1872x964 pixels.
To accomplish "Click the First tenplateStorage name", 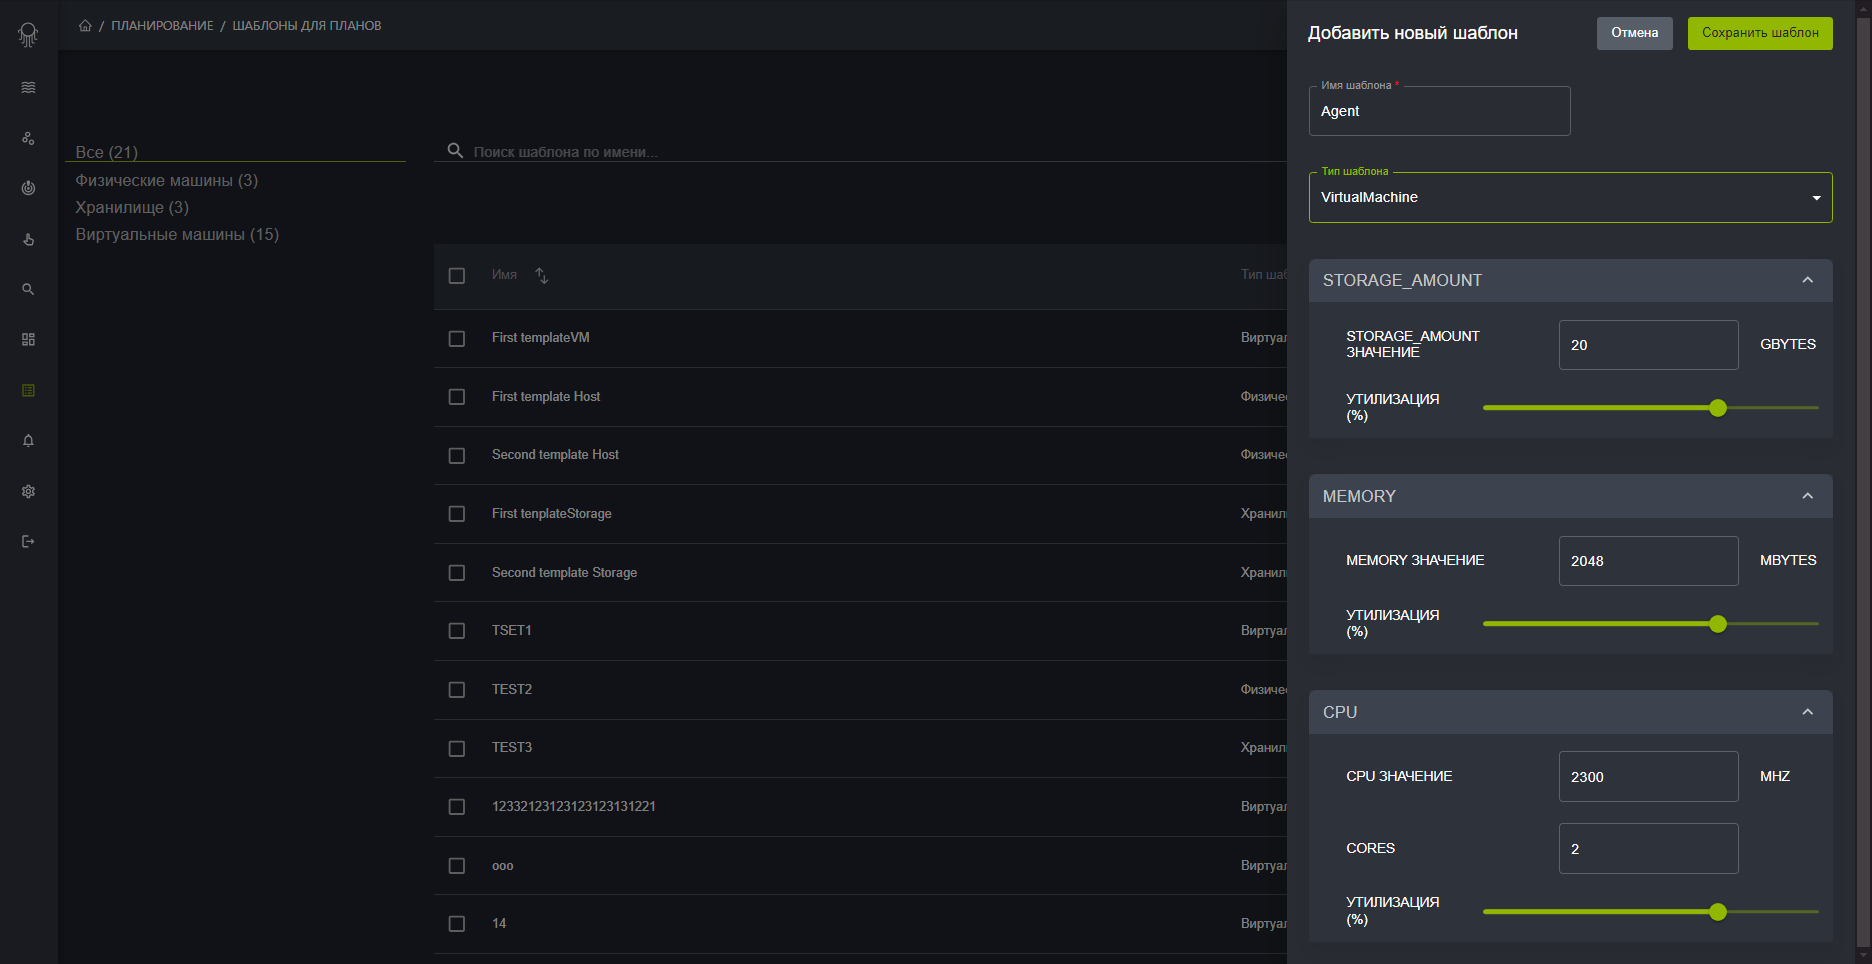I will [551, 514].
